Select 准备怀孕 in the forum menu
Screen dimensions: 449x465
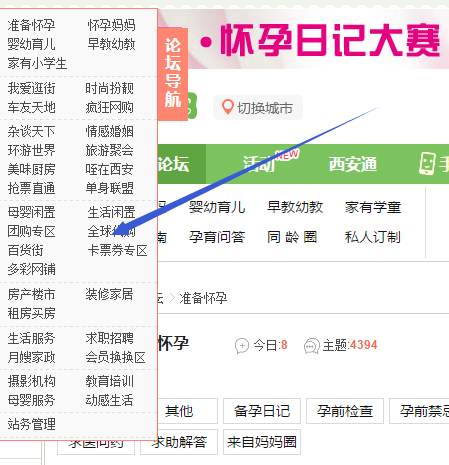pos(31,25)
